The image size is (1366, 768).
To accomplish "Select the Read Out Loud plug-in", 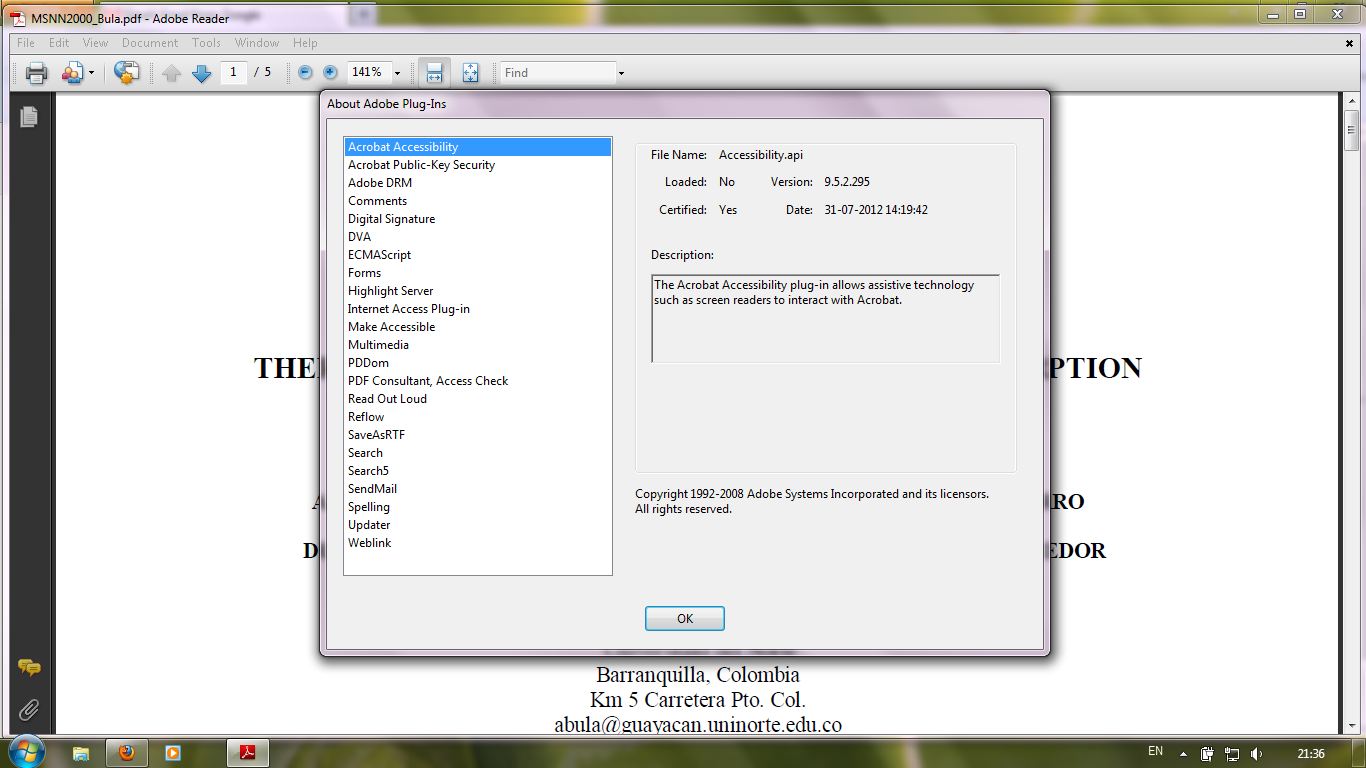I will 387,398.
